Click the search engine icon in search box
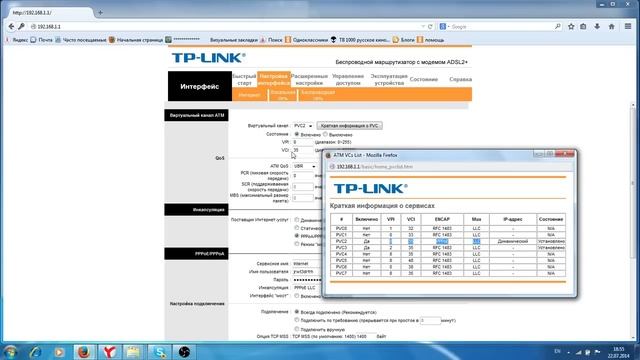Viewport: 640px width, 360px height. 443,27
